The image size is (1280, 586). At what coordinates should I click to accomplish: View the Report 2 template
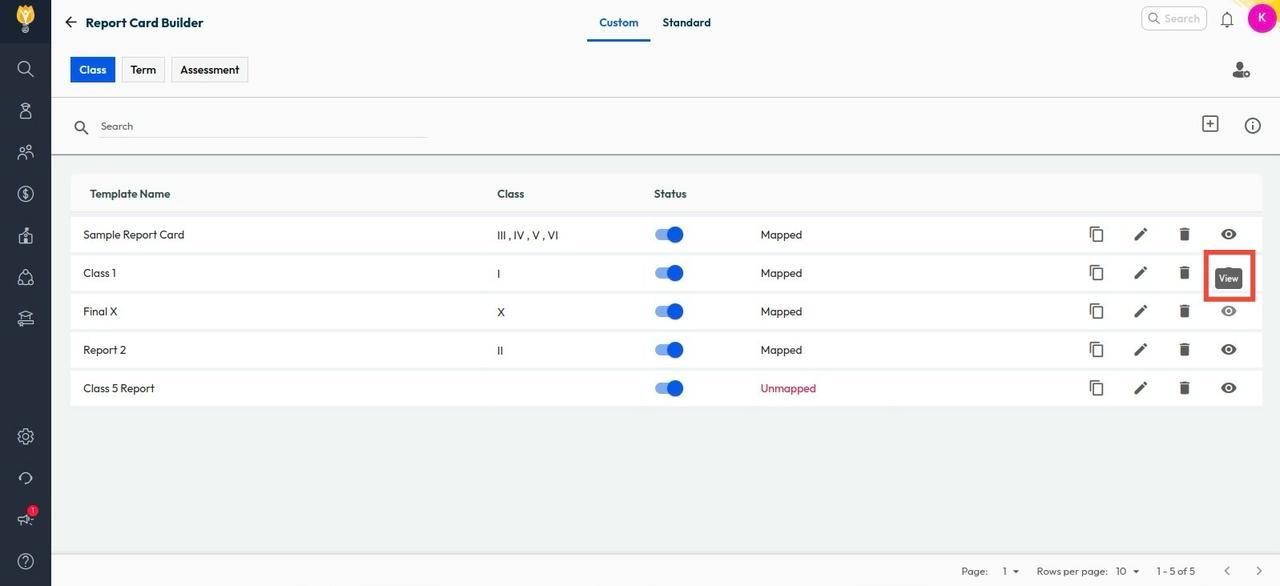1228,350
